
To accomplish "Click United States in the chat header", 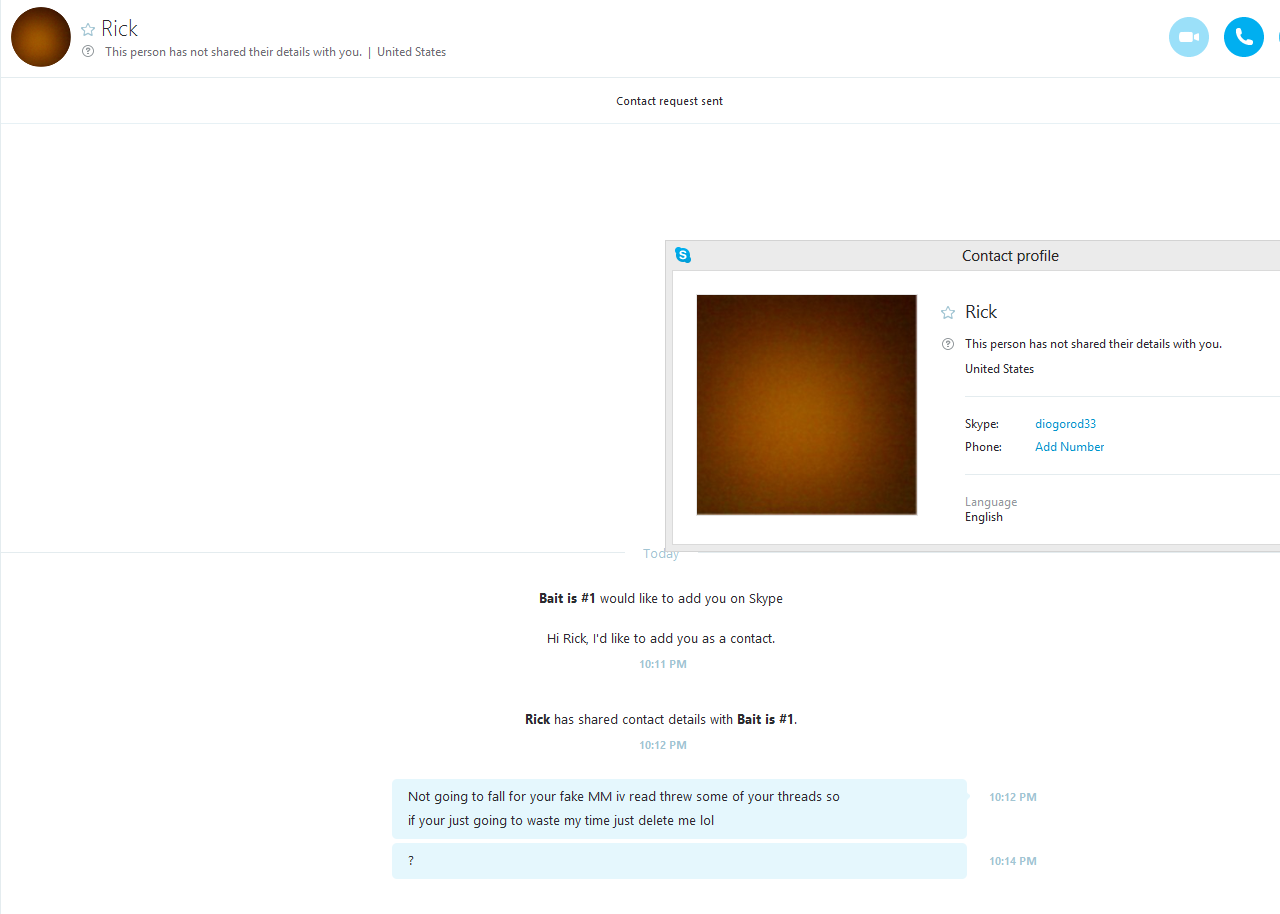I will [x=411, y=52].
